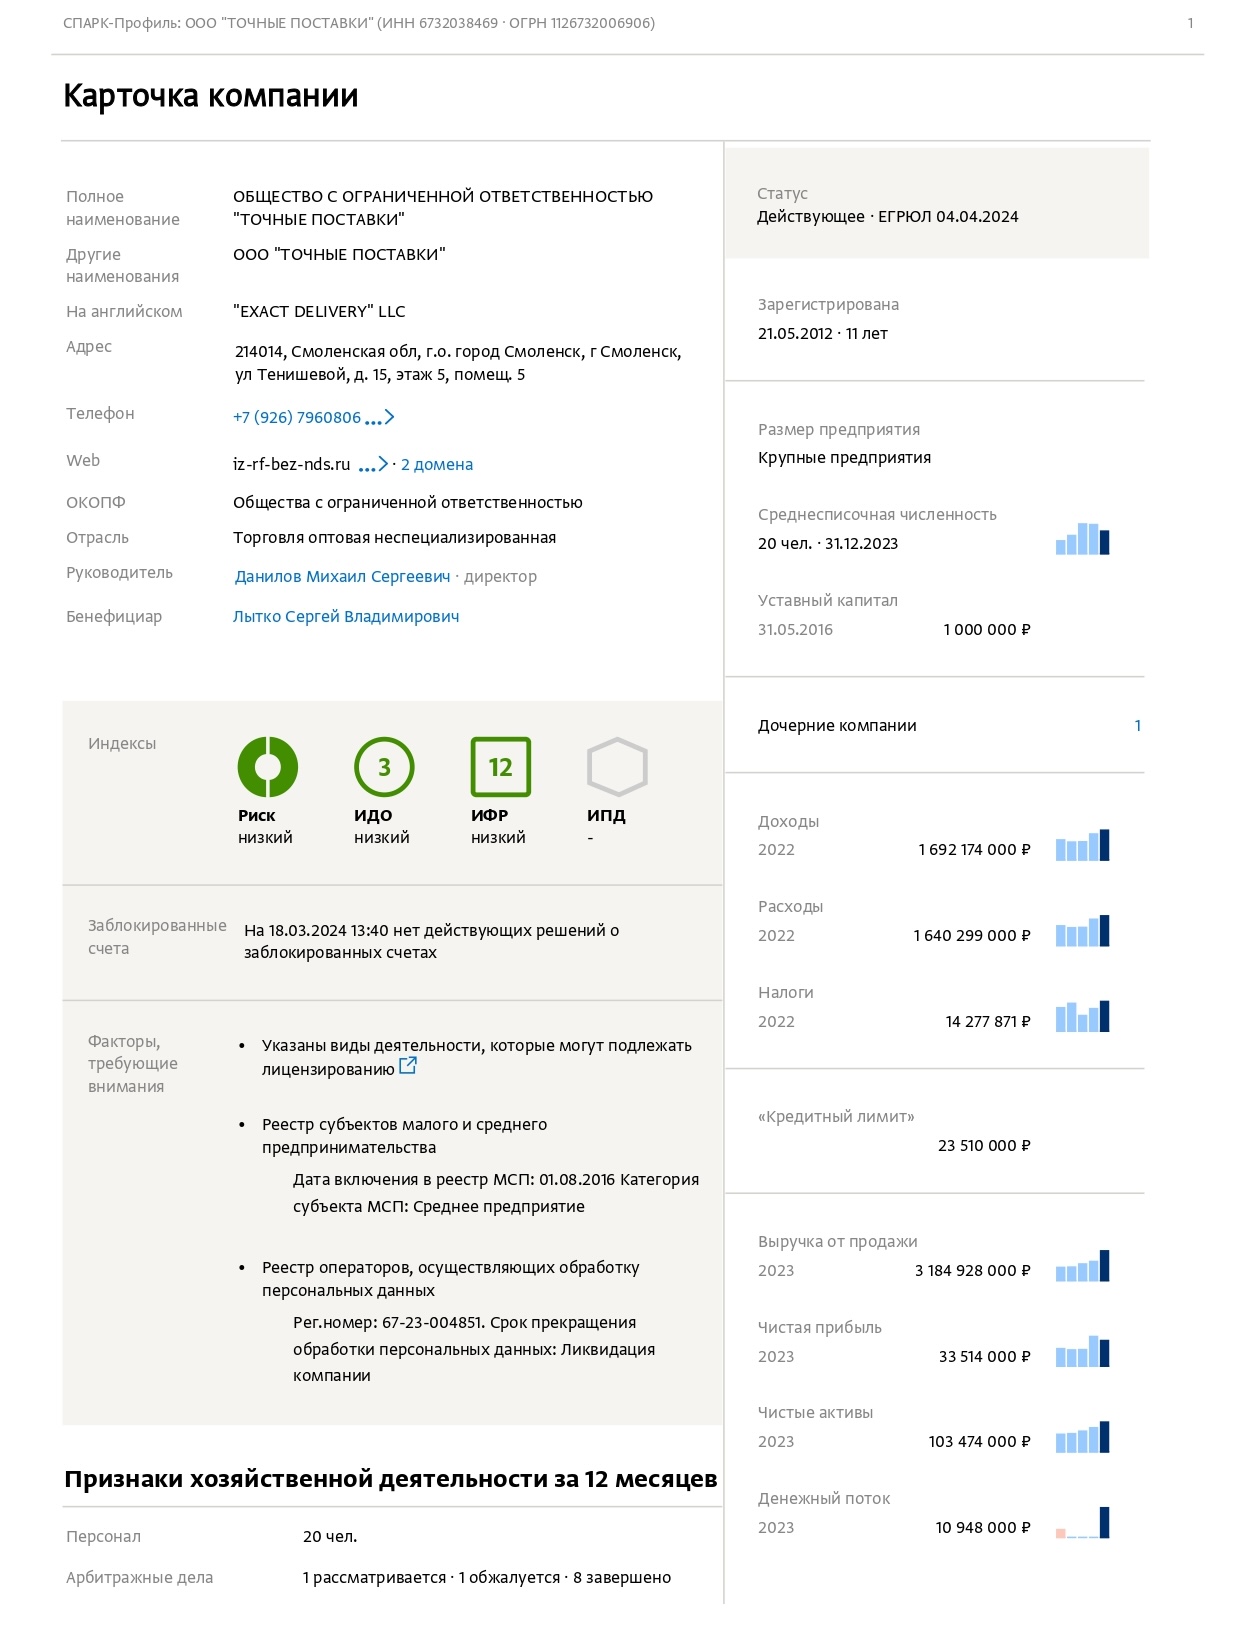The image size is (1241, 1626).
Task: Click the Расходы 2022 bar chart
Action: pyautogui.click(x=1082, y=931)
